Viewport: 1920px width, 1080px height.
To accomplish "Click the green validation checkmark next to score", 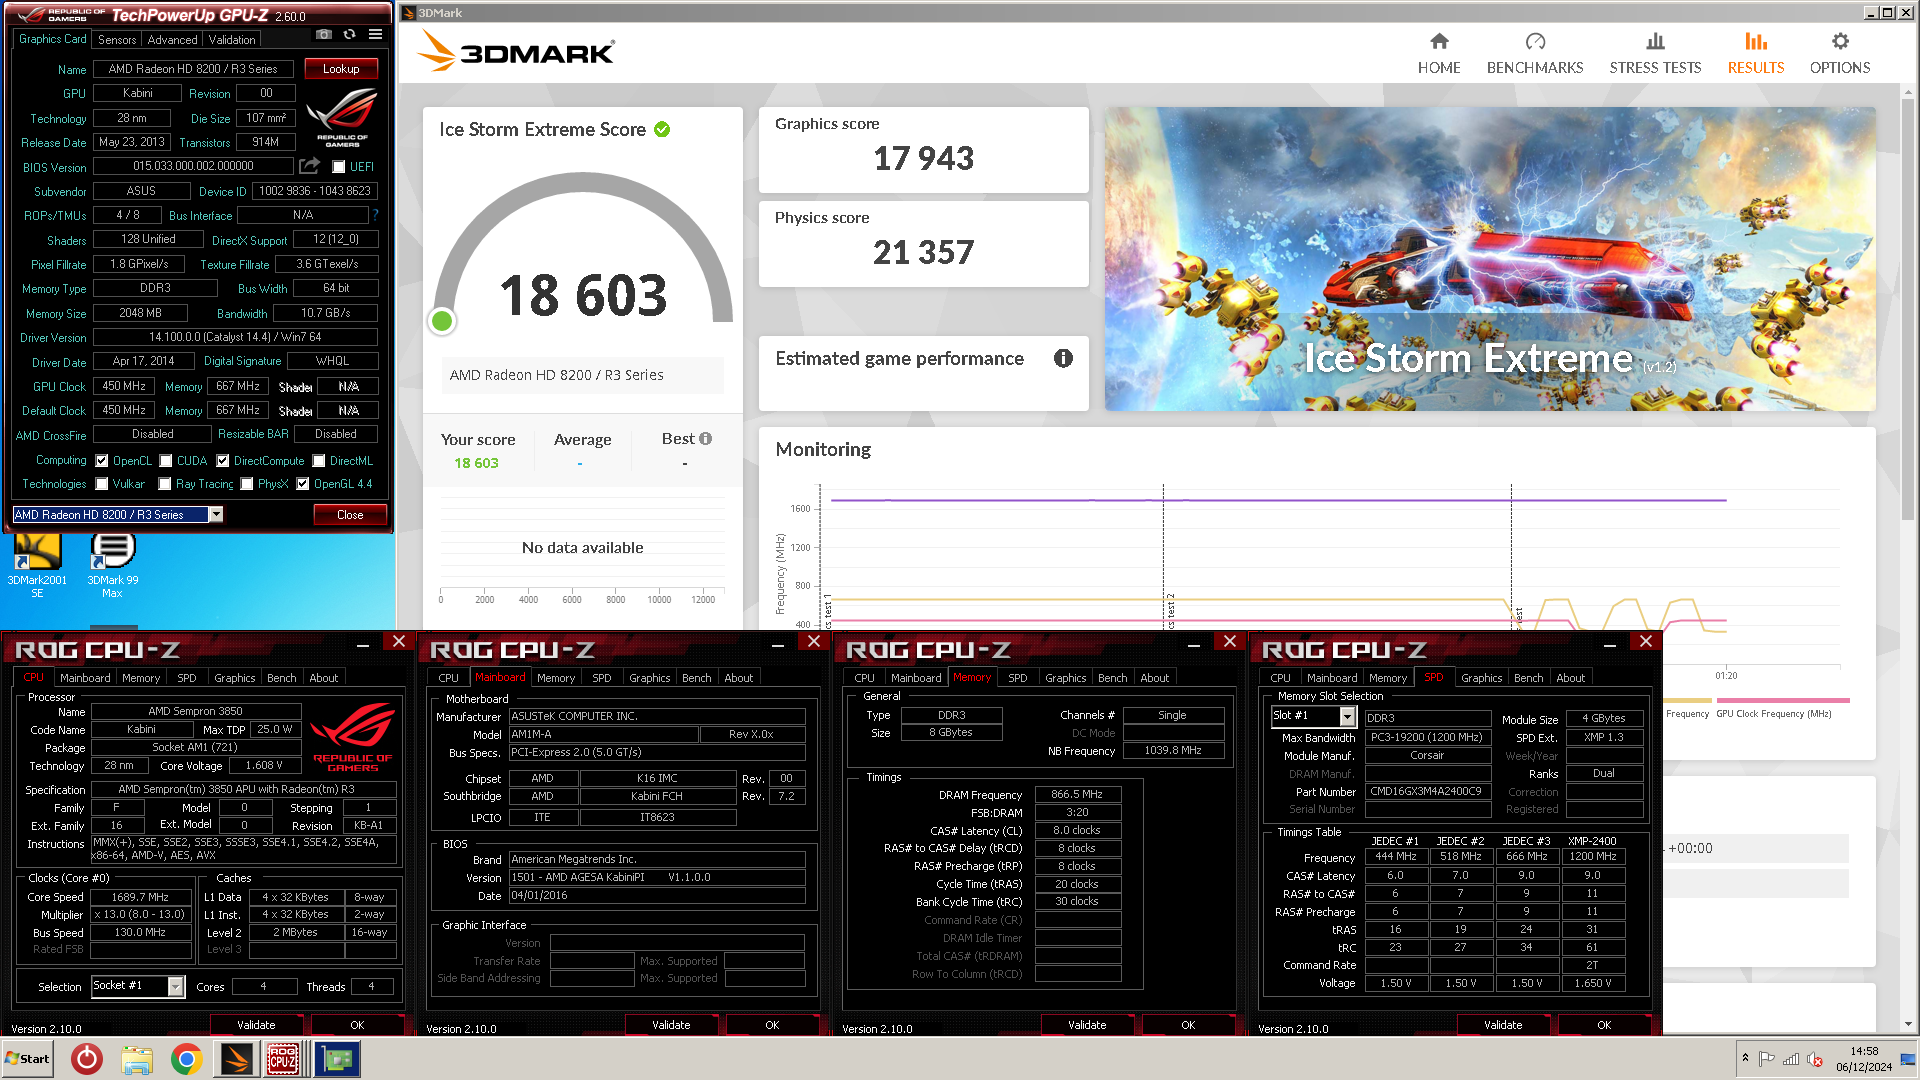I will point(662,130).
